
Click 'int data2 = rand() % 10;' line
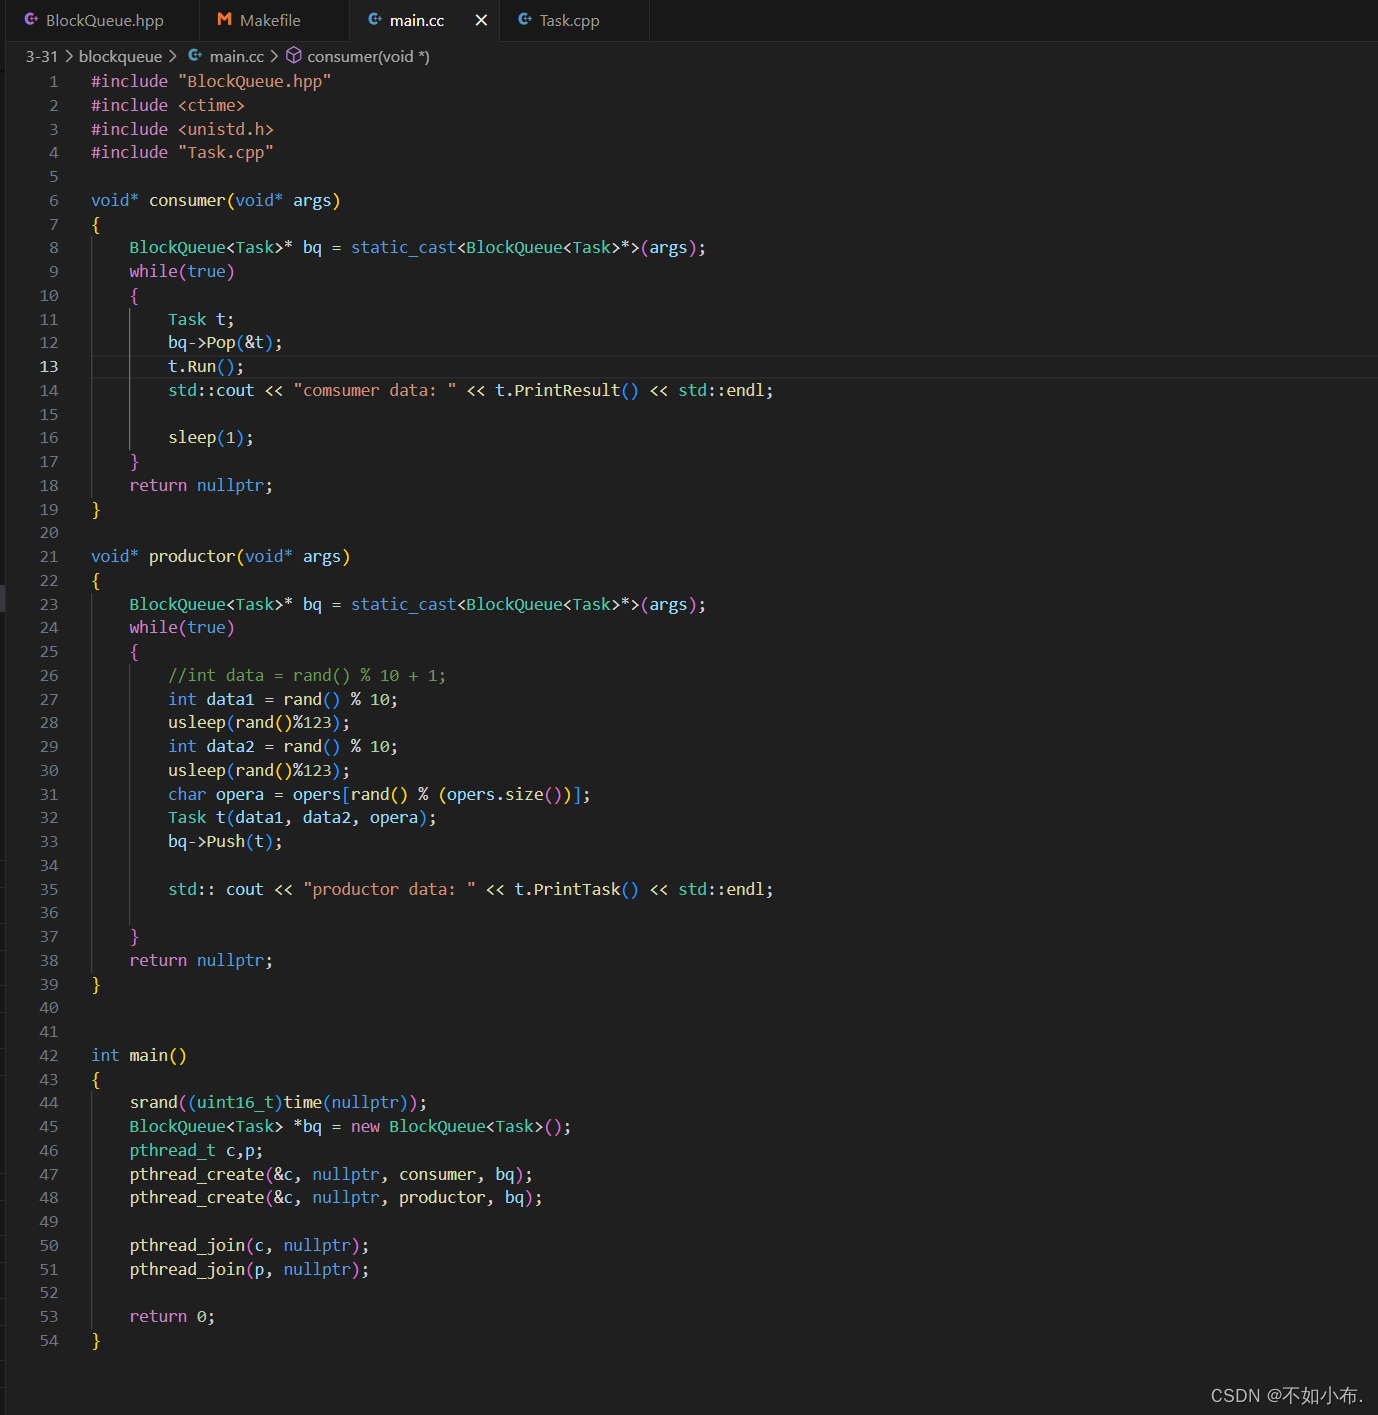pos(283,747)
